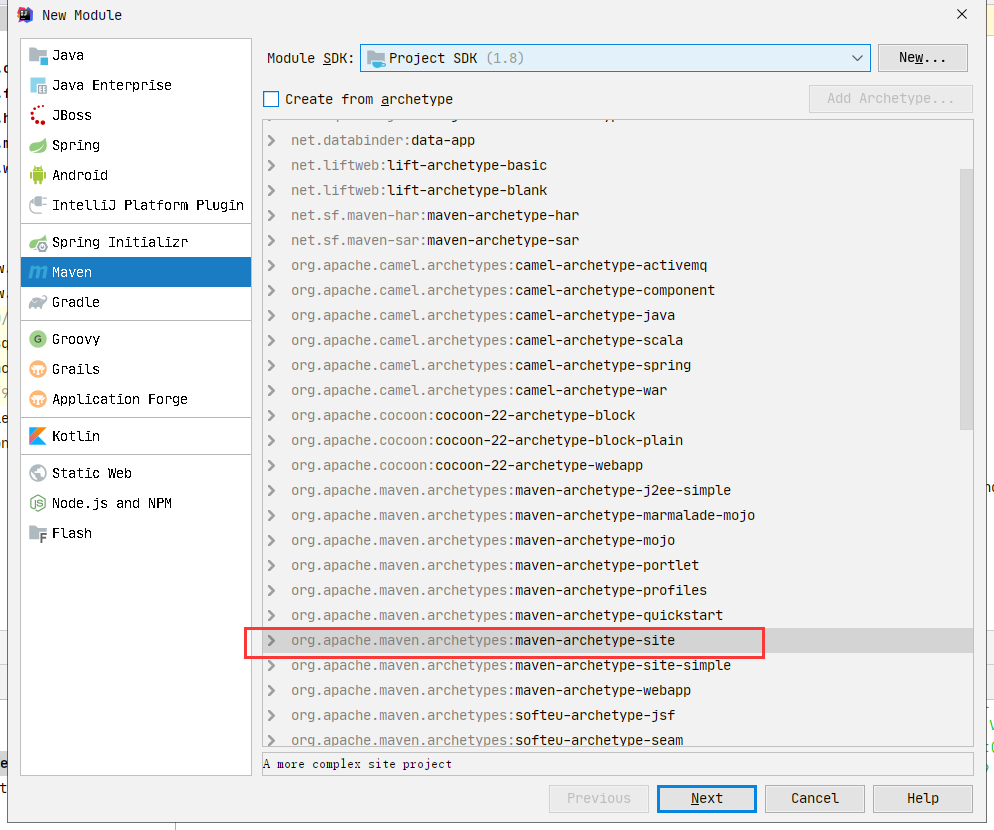
Task: Click the Java module type icon
Action: [38, 56]
